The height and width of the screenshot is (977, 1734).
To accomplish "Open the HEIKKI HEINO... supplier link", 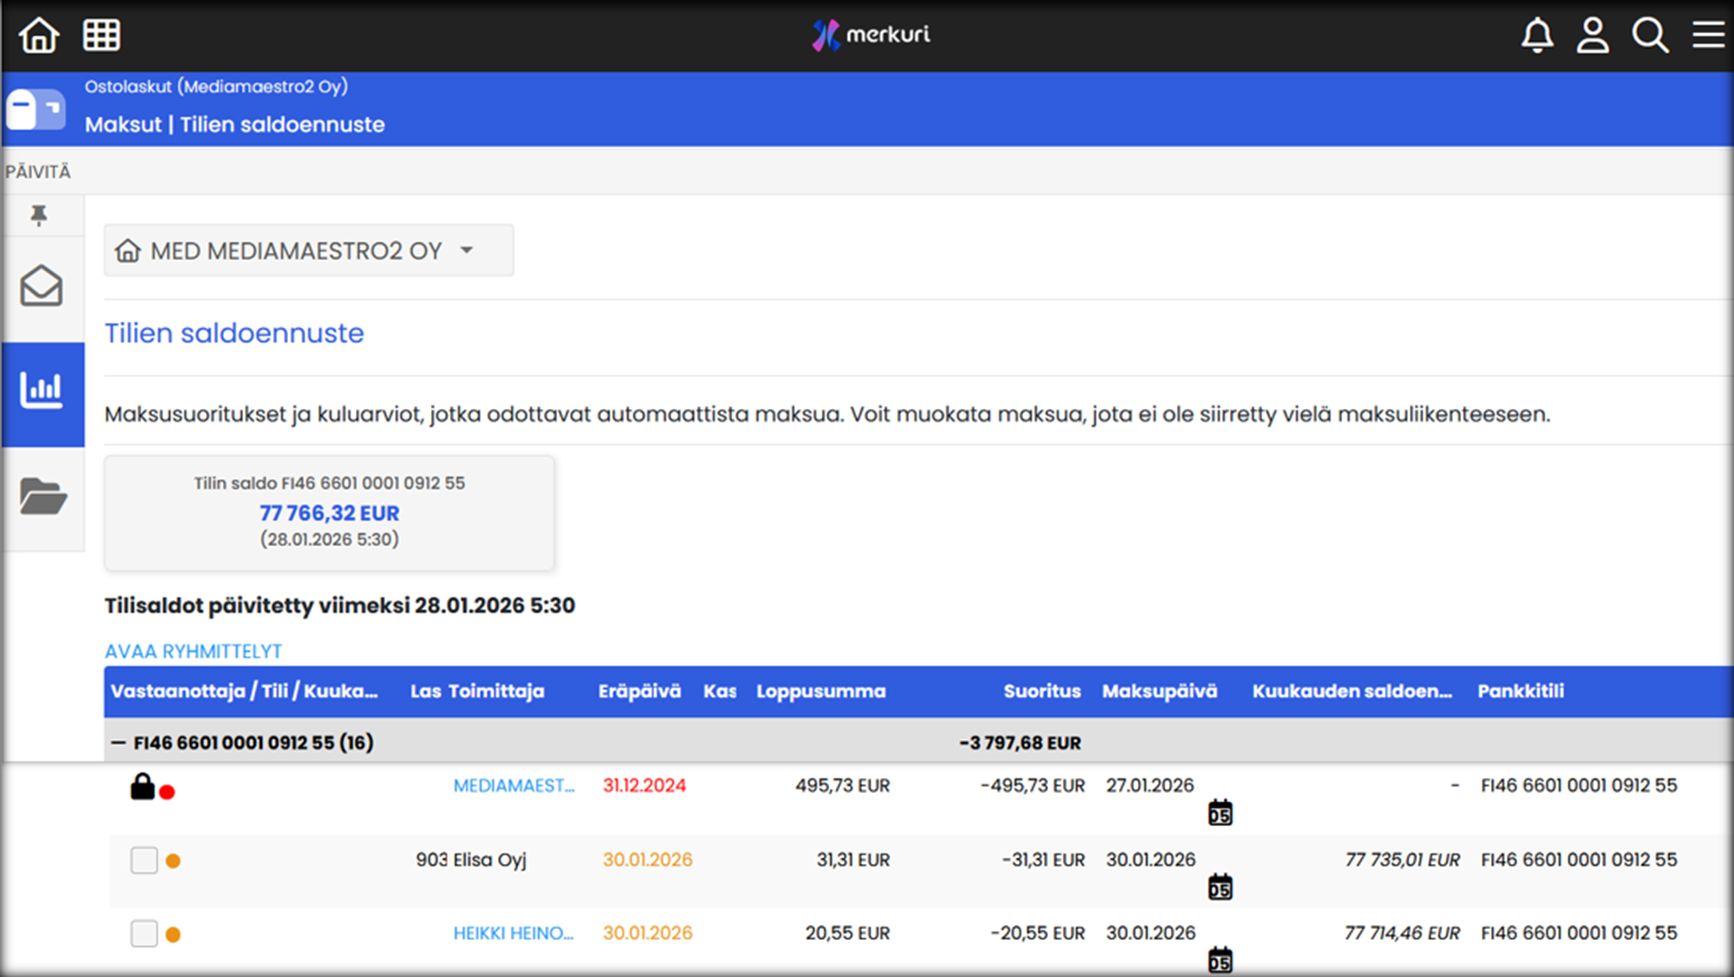I will 514,933.
